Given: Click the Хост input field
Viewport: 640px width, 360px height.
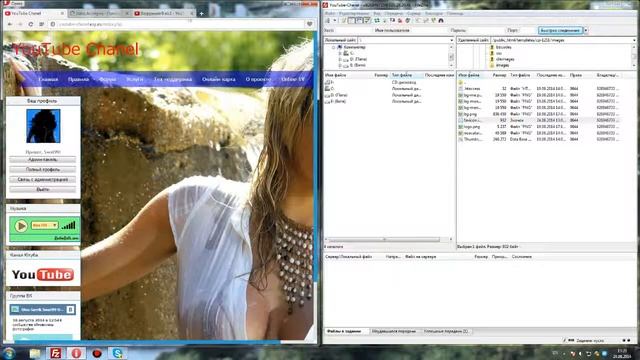Looking at the screenshot, I should click(x=353, y=30).
